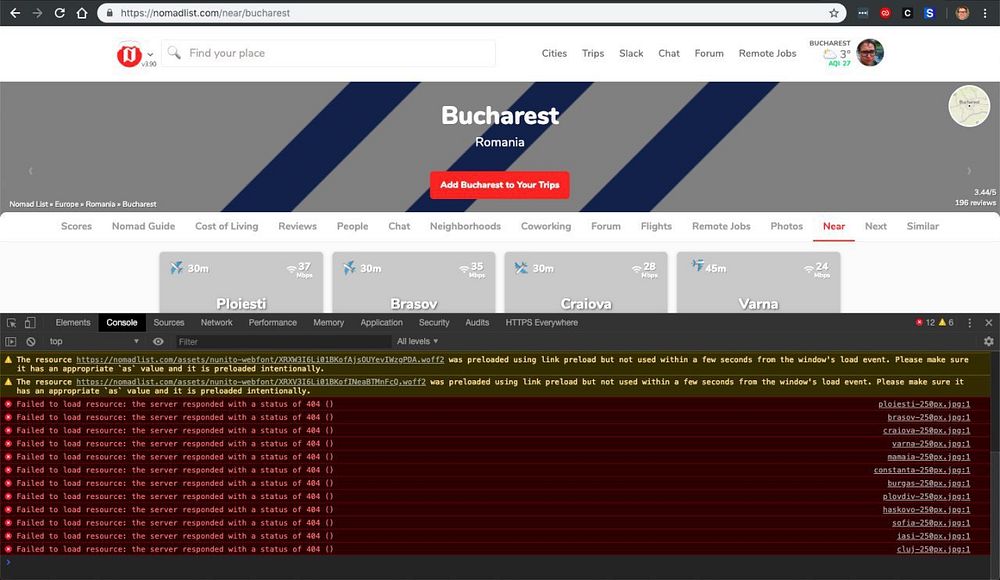Click Add Bucharest to Your Trips button
This screenshot has height=580, width=1000.
[x=499, y=185]
